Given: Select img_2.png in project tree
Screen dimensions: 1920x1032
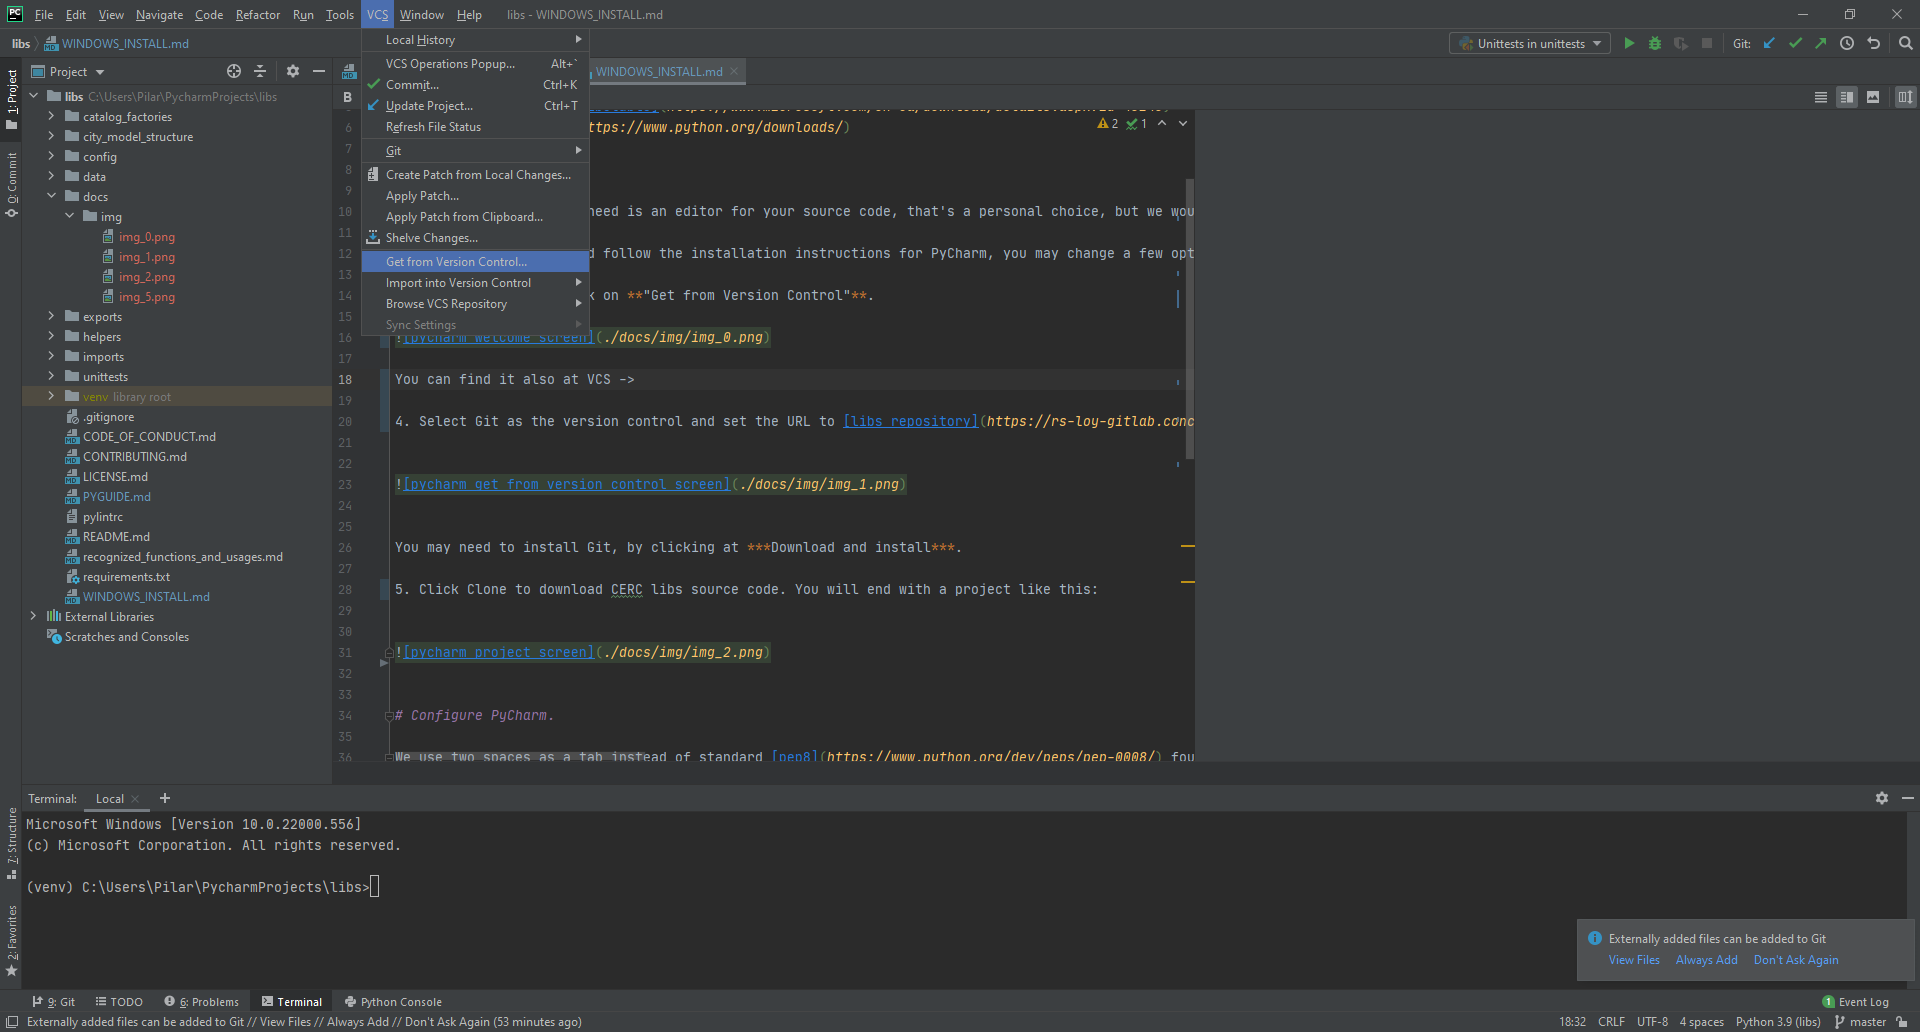Looking at the screenshot, I should click(146, 276).
